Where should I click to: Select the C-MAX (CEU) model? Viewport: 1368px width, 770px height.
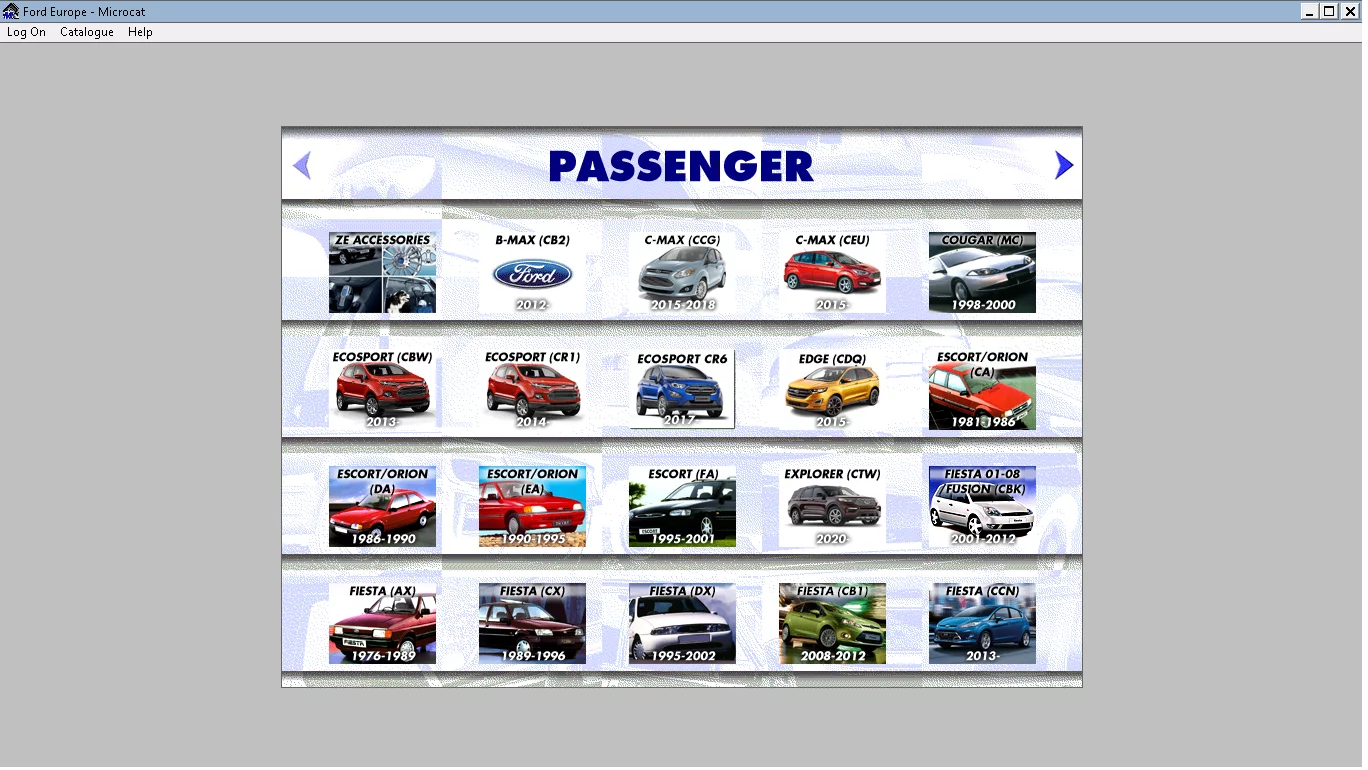[x=832, y=271]
